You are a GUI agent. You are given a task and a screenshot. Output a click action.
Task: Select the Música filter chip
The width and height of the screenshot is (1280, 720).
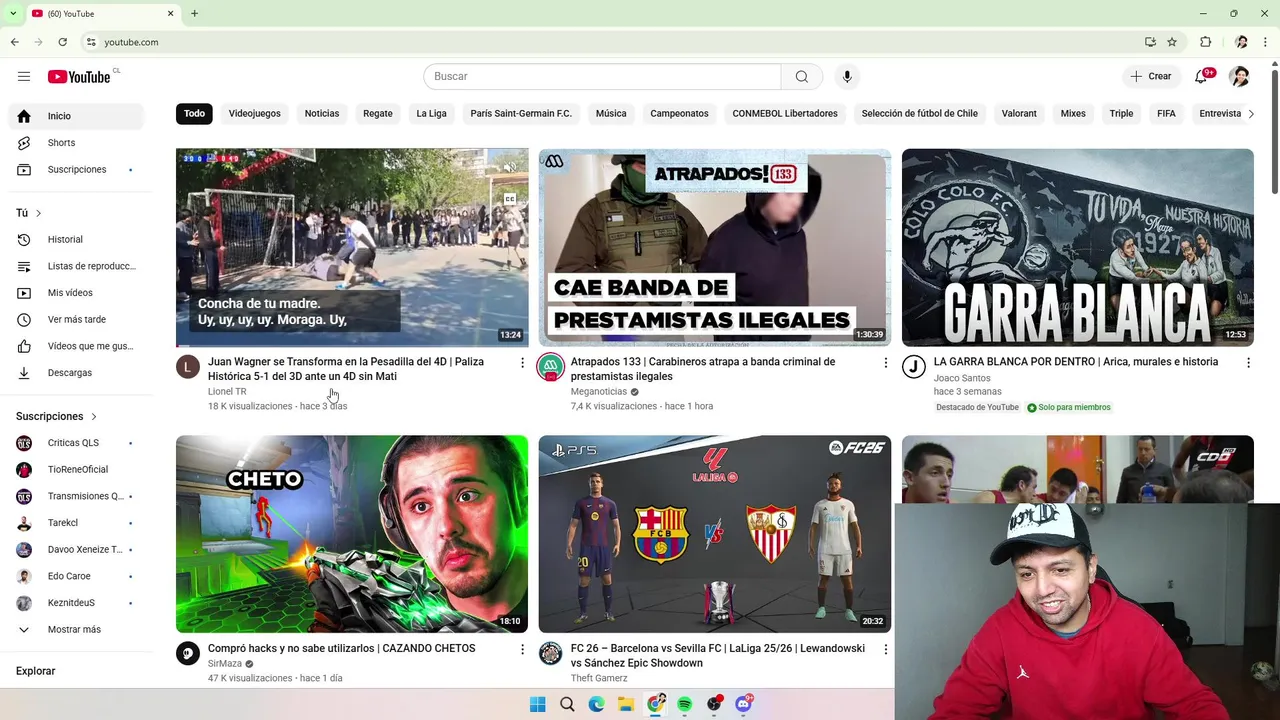611,114
